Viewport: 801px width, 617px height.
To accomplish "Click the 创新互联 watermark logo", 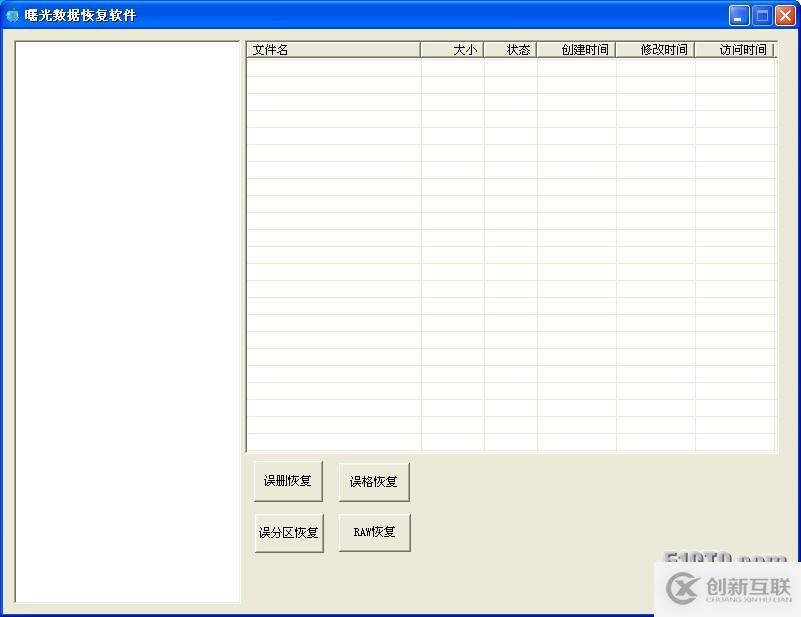I will coord(727,590).
